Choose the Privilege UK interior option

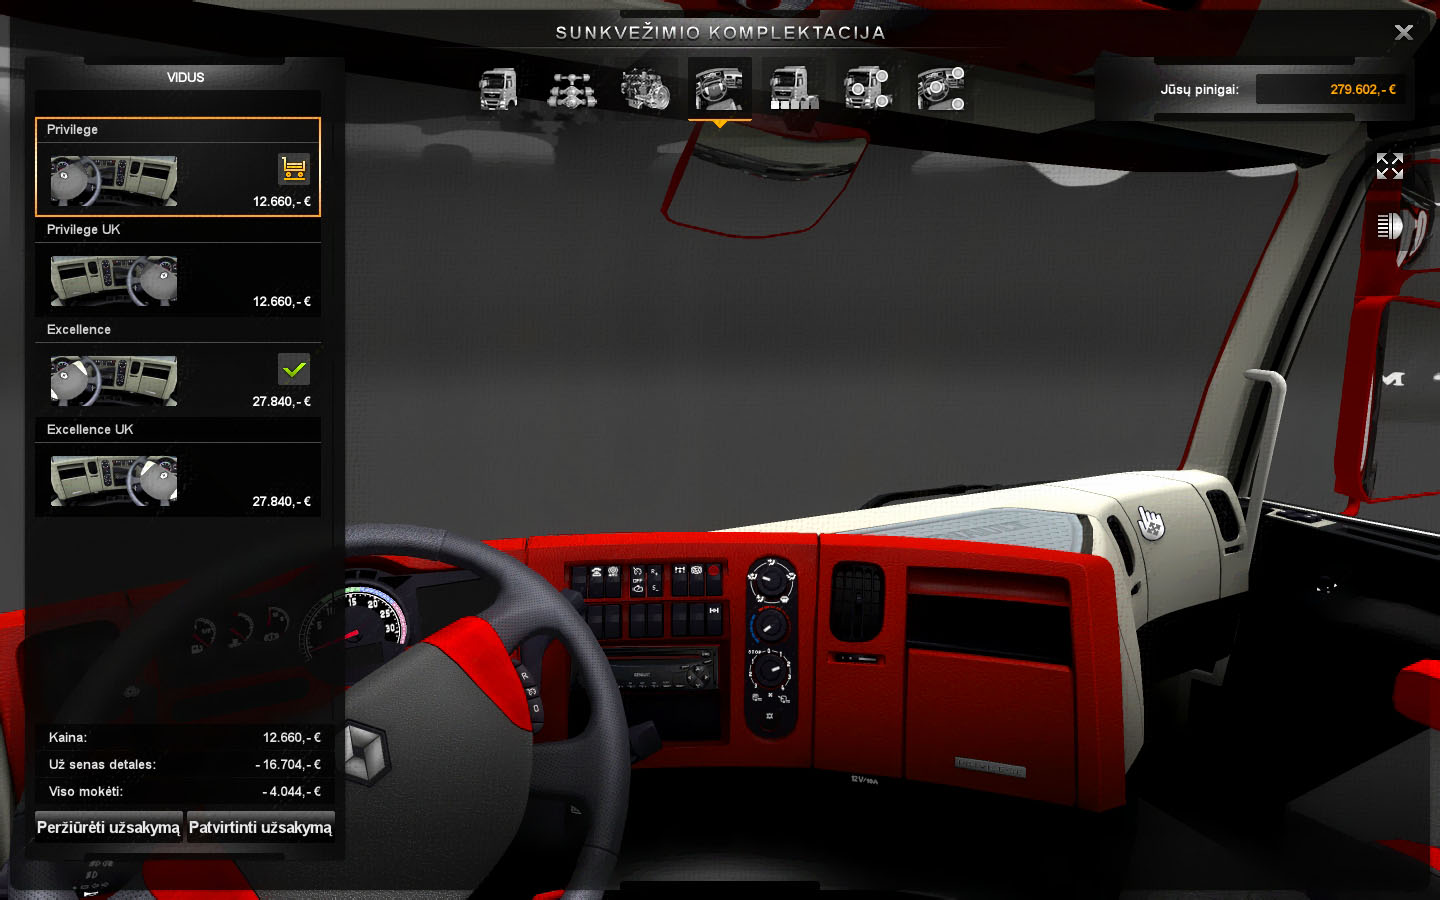(114, 280)
